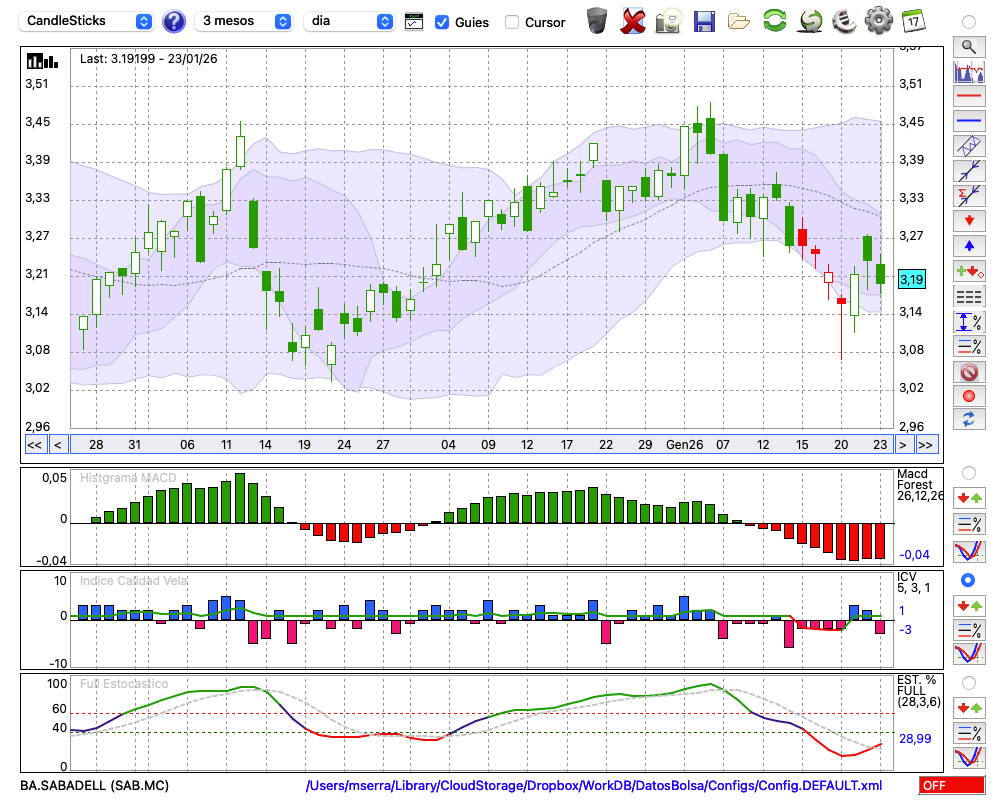The width and height of the screenshot is (1000, 800).
Task: Open the CandleSticks chart type dropdown
Action: (88, 21)
